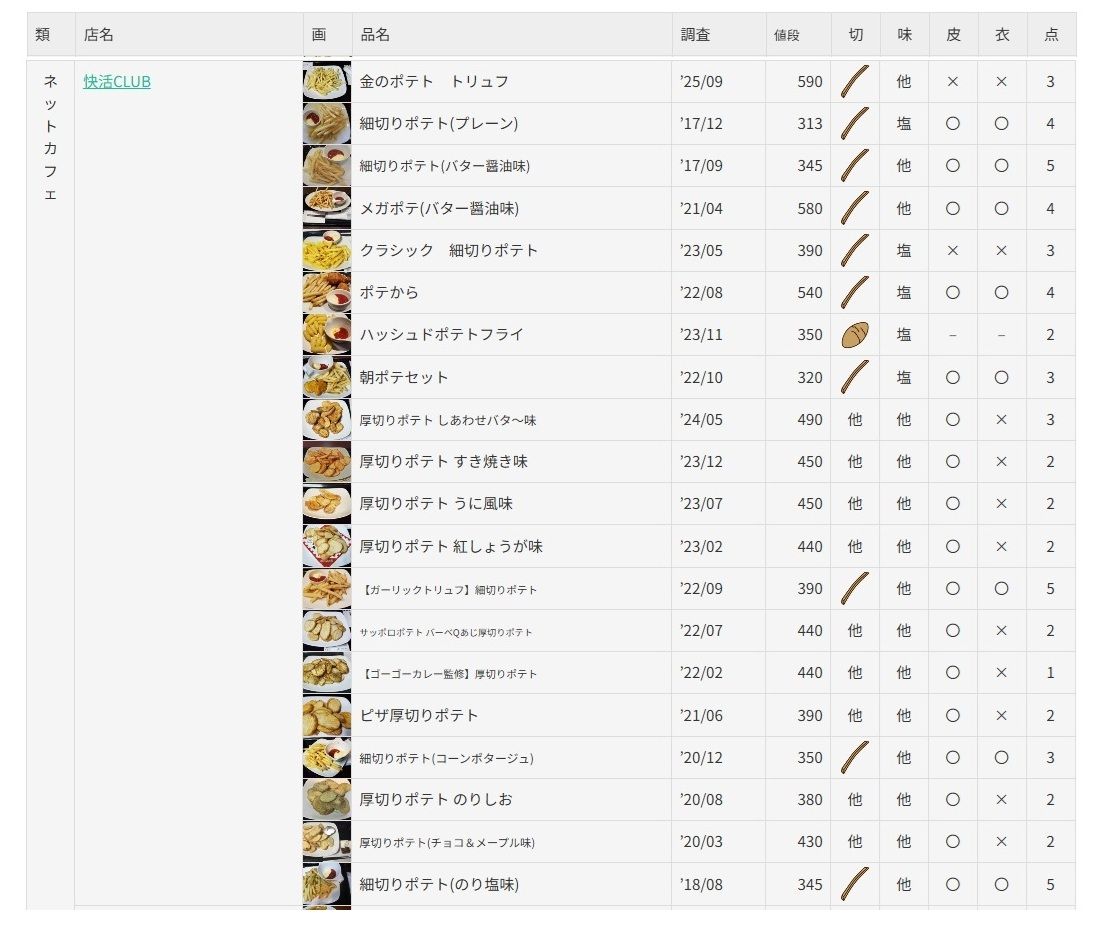Click the fry icon for クラシック 細切りポテト
This screenshot has height=928, width=1104.
click(854, 251)
